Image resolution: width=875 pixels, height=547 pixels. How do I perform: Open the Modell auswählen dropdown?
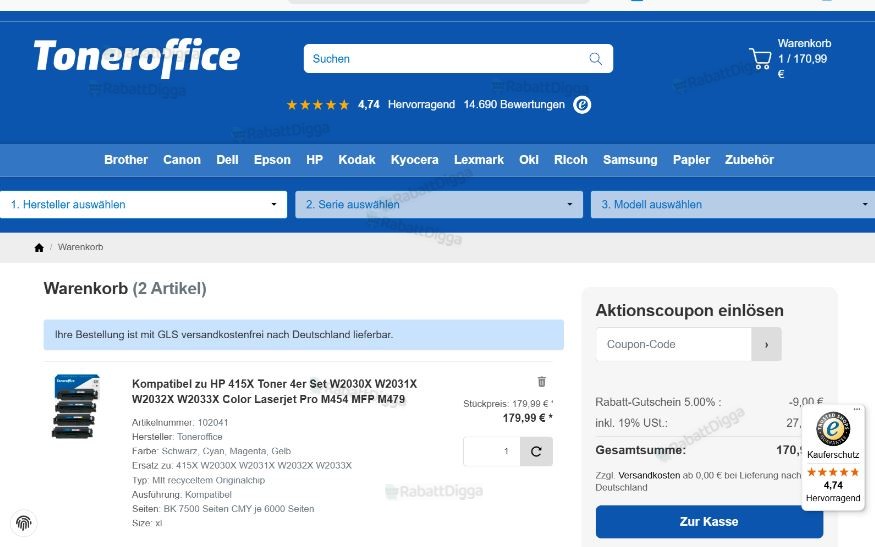pyautogui.click(x=733, y=204)
